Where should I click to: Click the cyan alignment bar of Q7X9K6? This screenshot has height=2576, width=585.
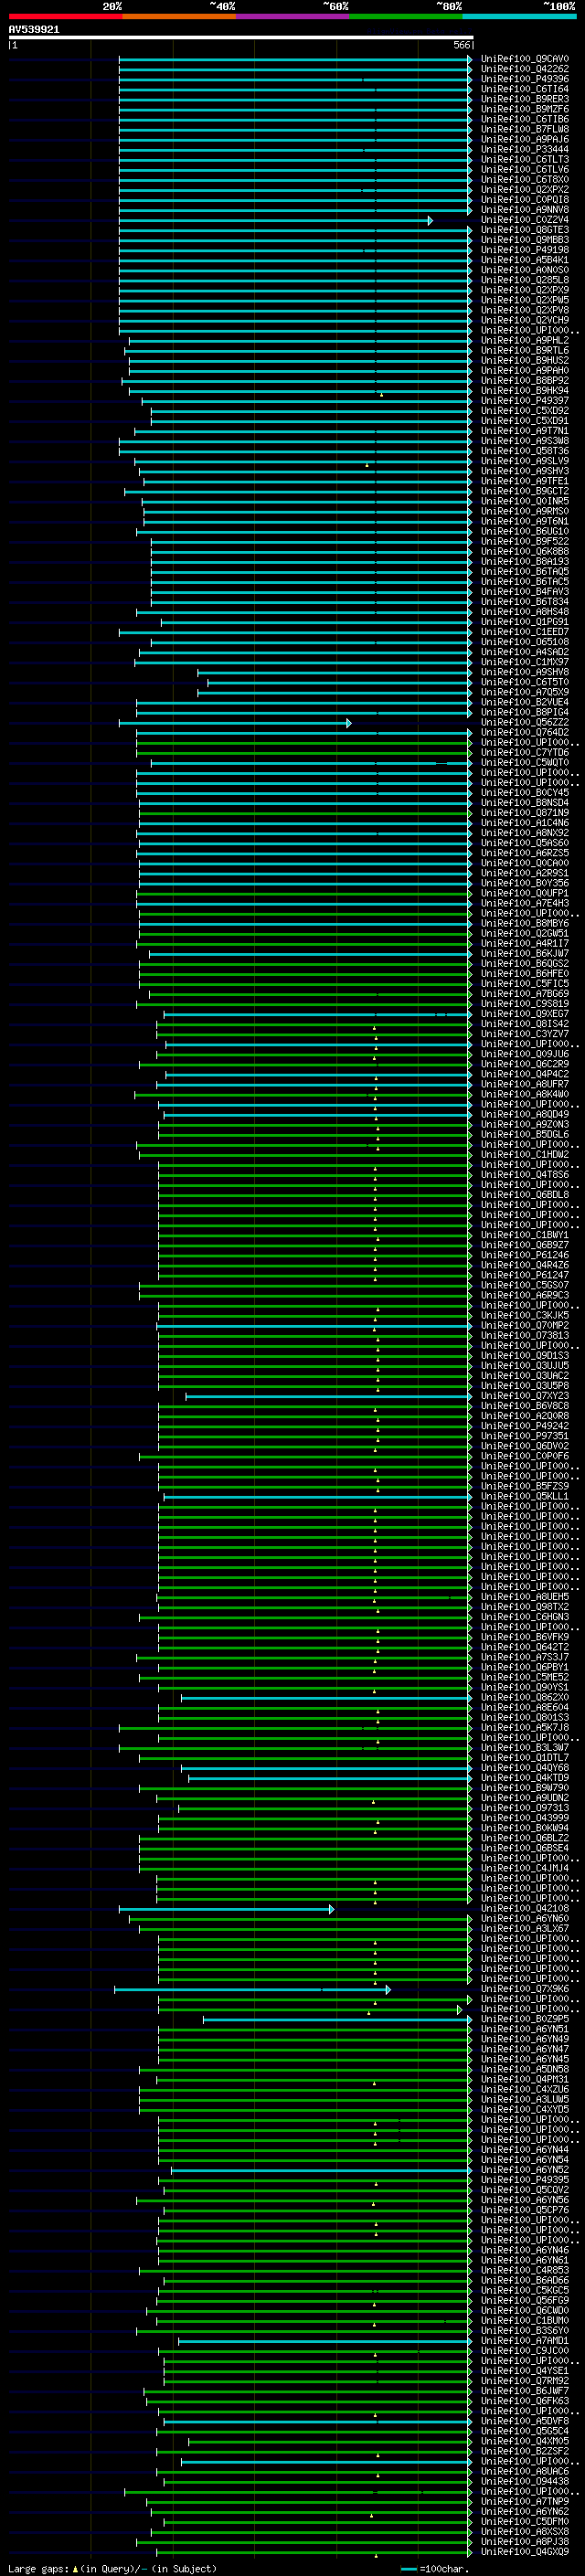252,1989
